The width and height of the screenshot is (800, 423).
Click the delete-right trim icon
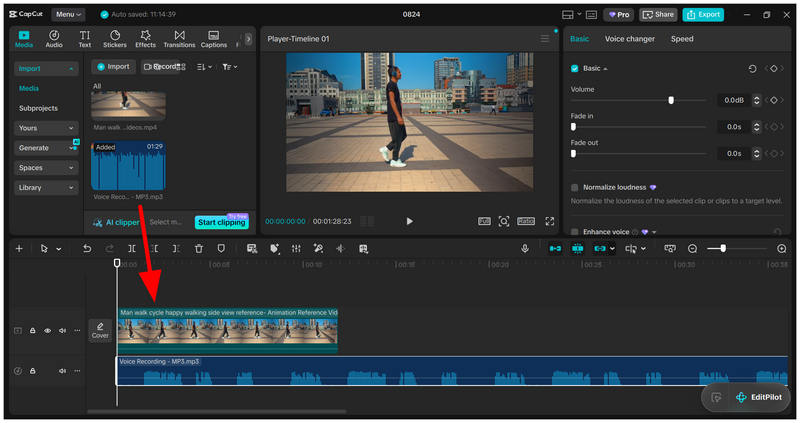tap(176, 248)
